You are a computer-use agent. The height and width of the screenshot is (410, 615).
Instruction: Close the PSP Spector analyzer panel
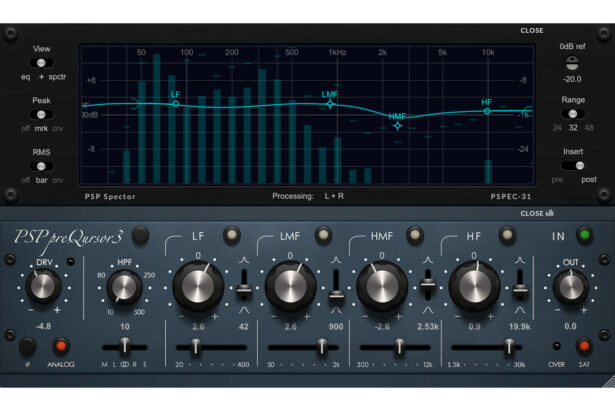(x=532, y=31)
